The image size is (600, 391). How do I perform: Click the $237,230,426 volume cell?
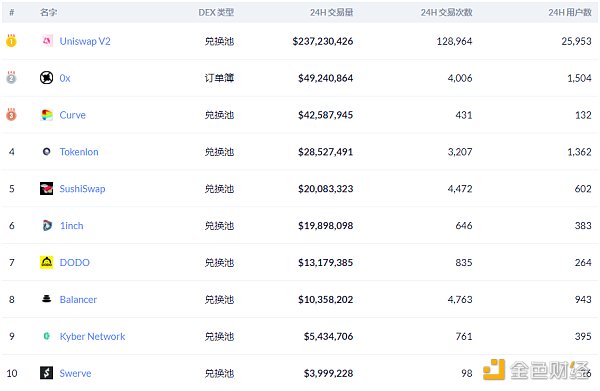point(323,41)
